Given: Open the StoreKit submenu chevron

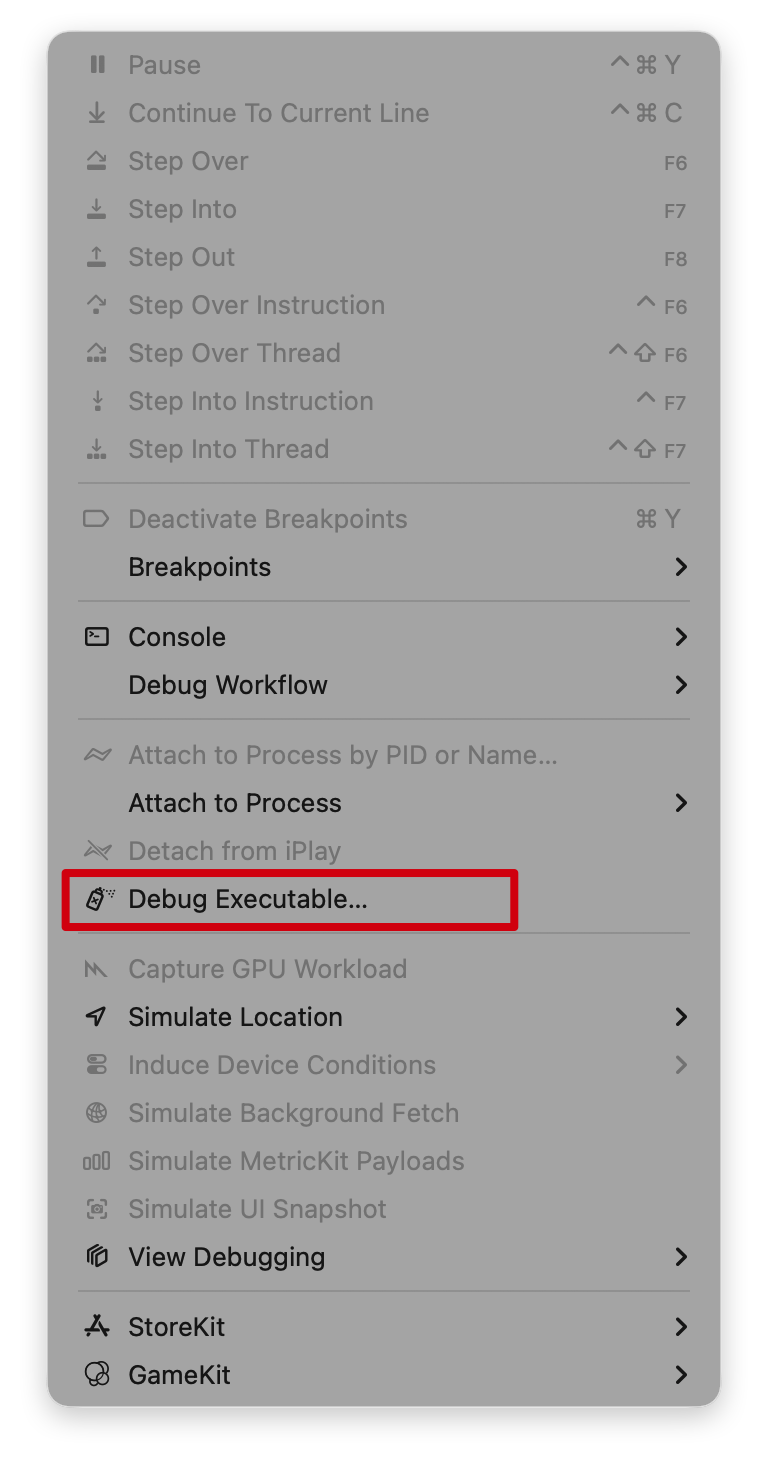Looking at the screenshot, I should point(681,1327).
